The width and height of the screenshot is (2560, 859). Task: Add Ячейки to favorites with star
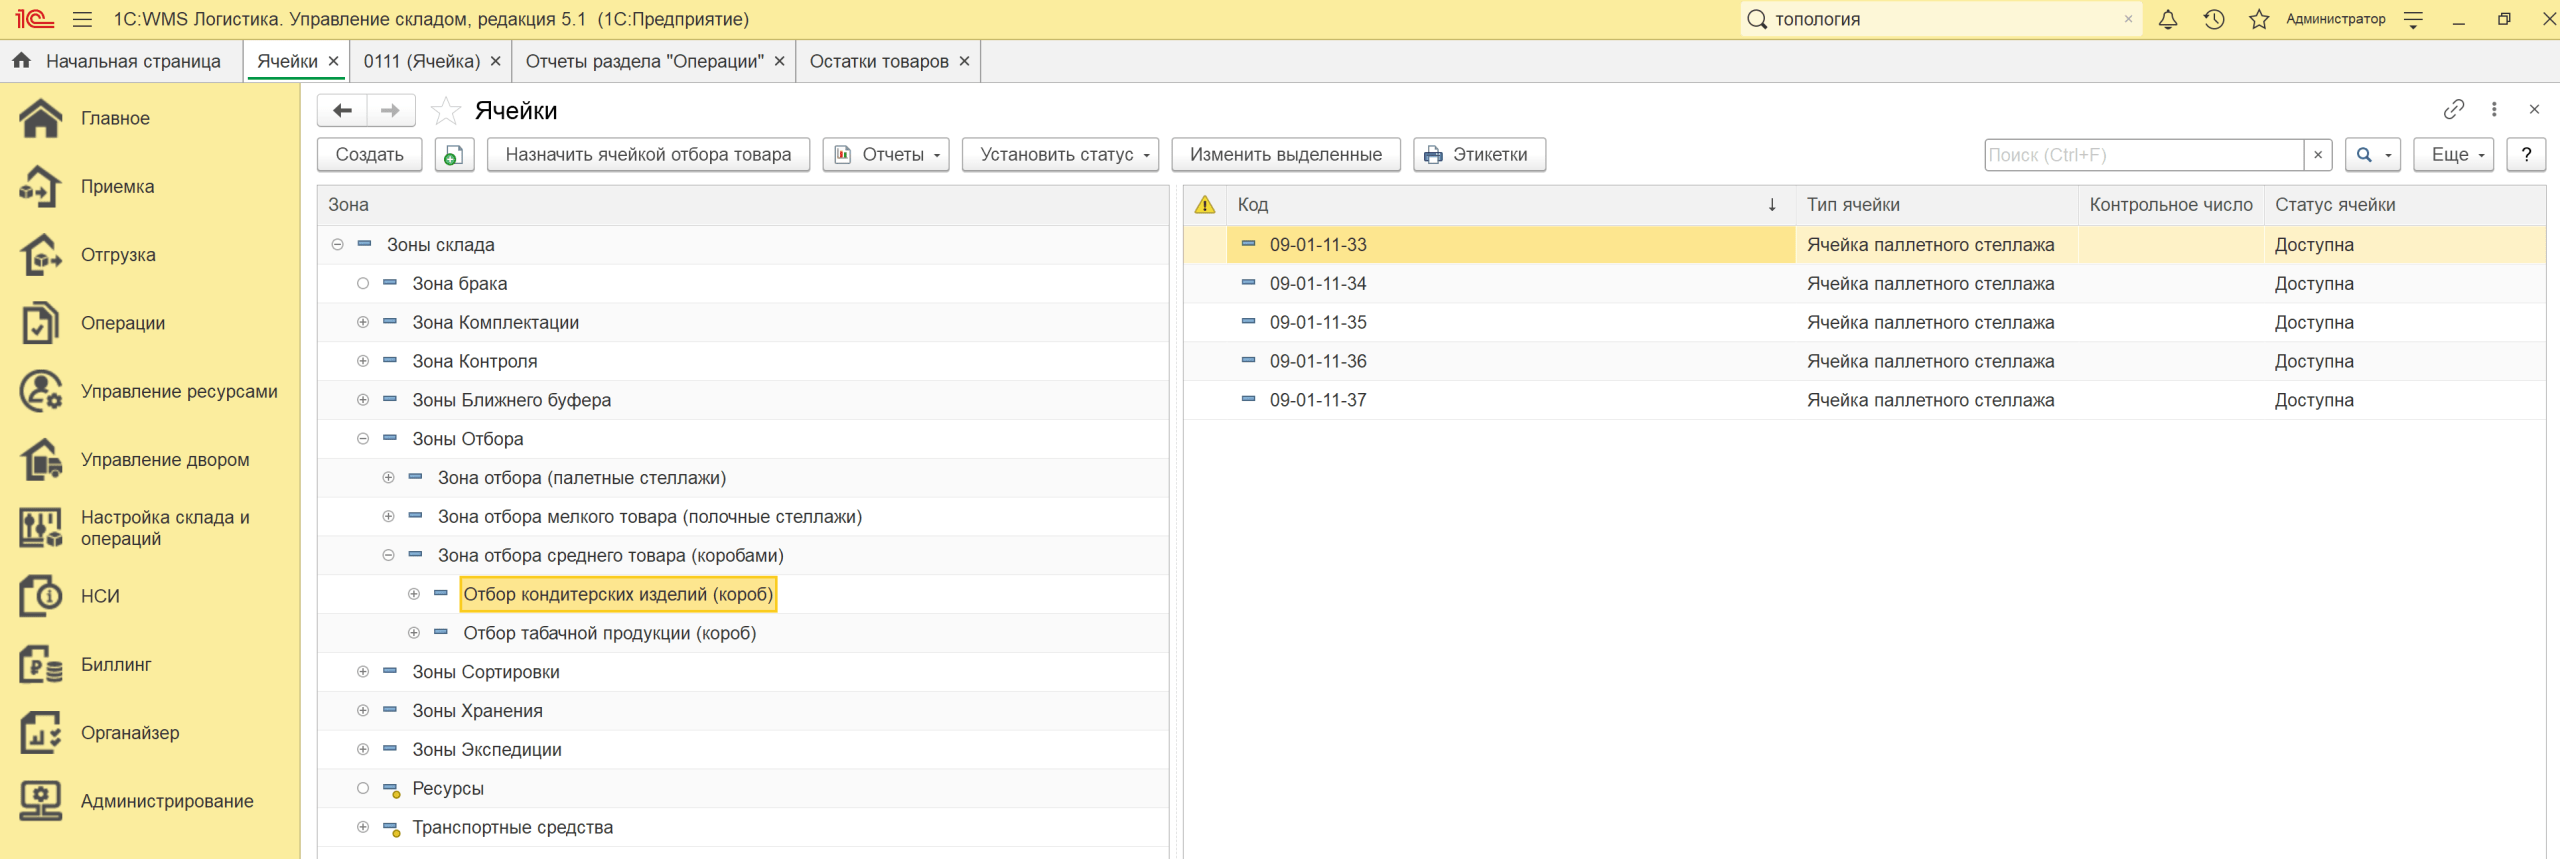coord(446,111)
